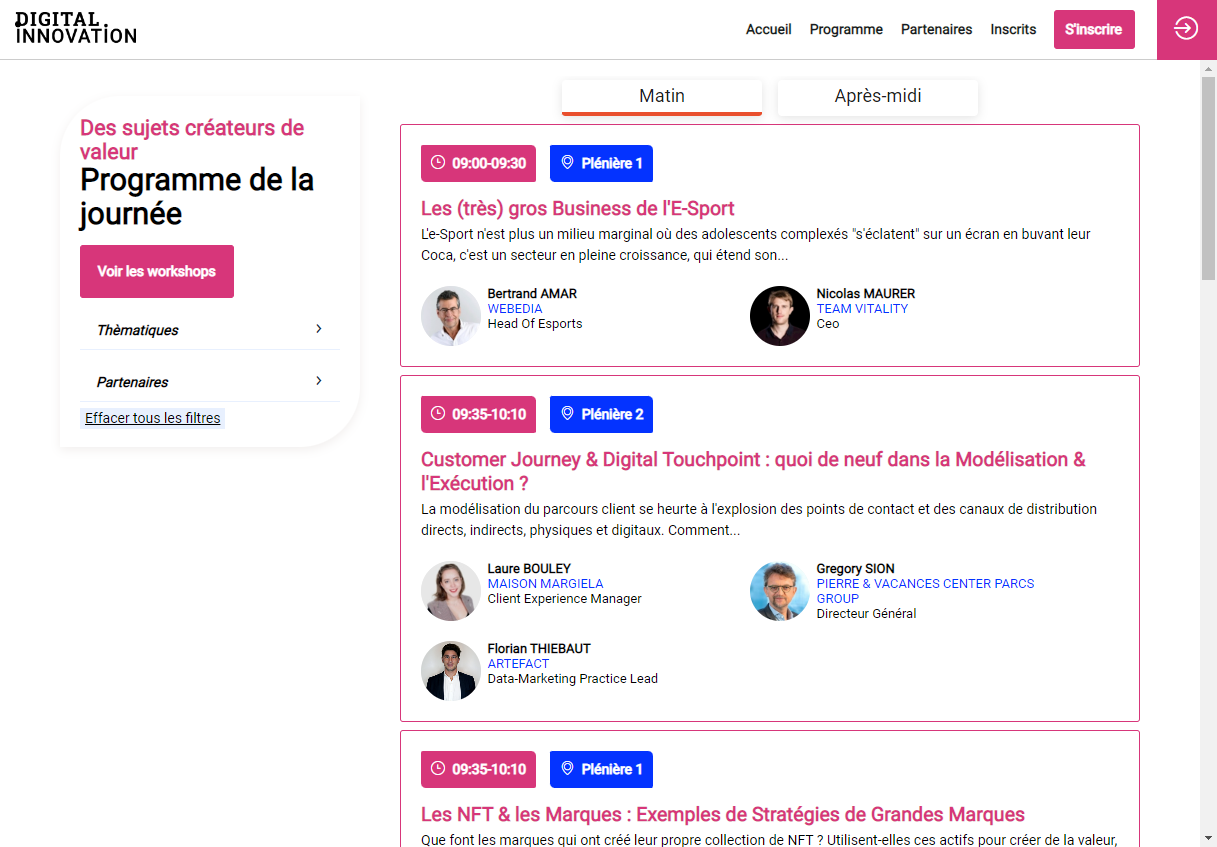Click the S'inscrire button

pos(1094,30)
